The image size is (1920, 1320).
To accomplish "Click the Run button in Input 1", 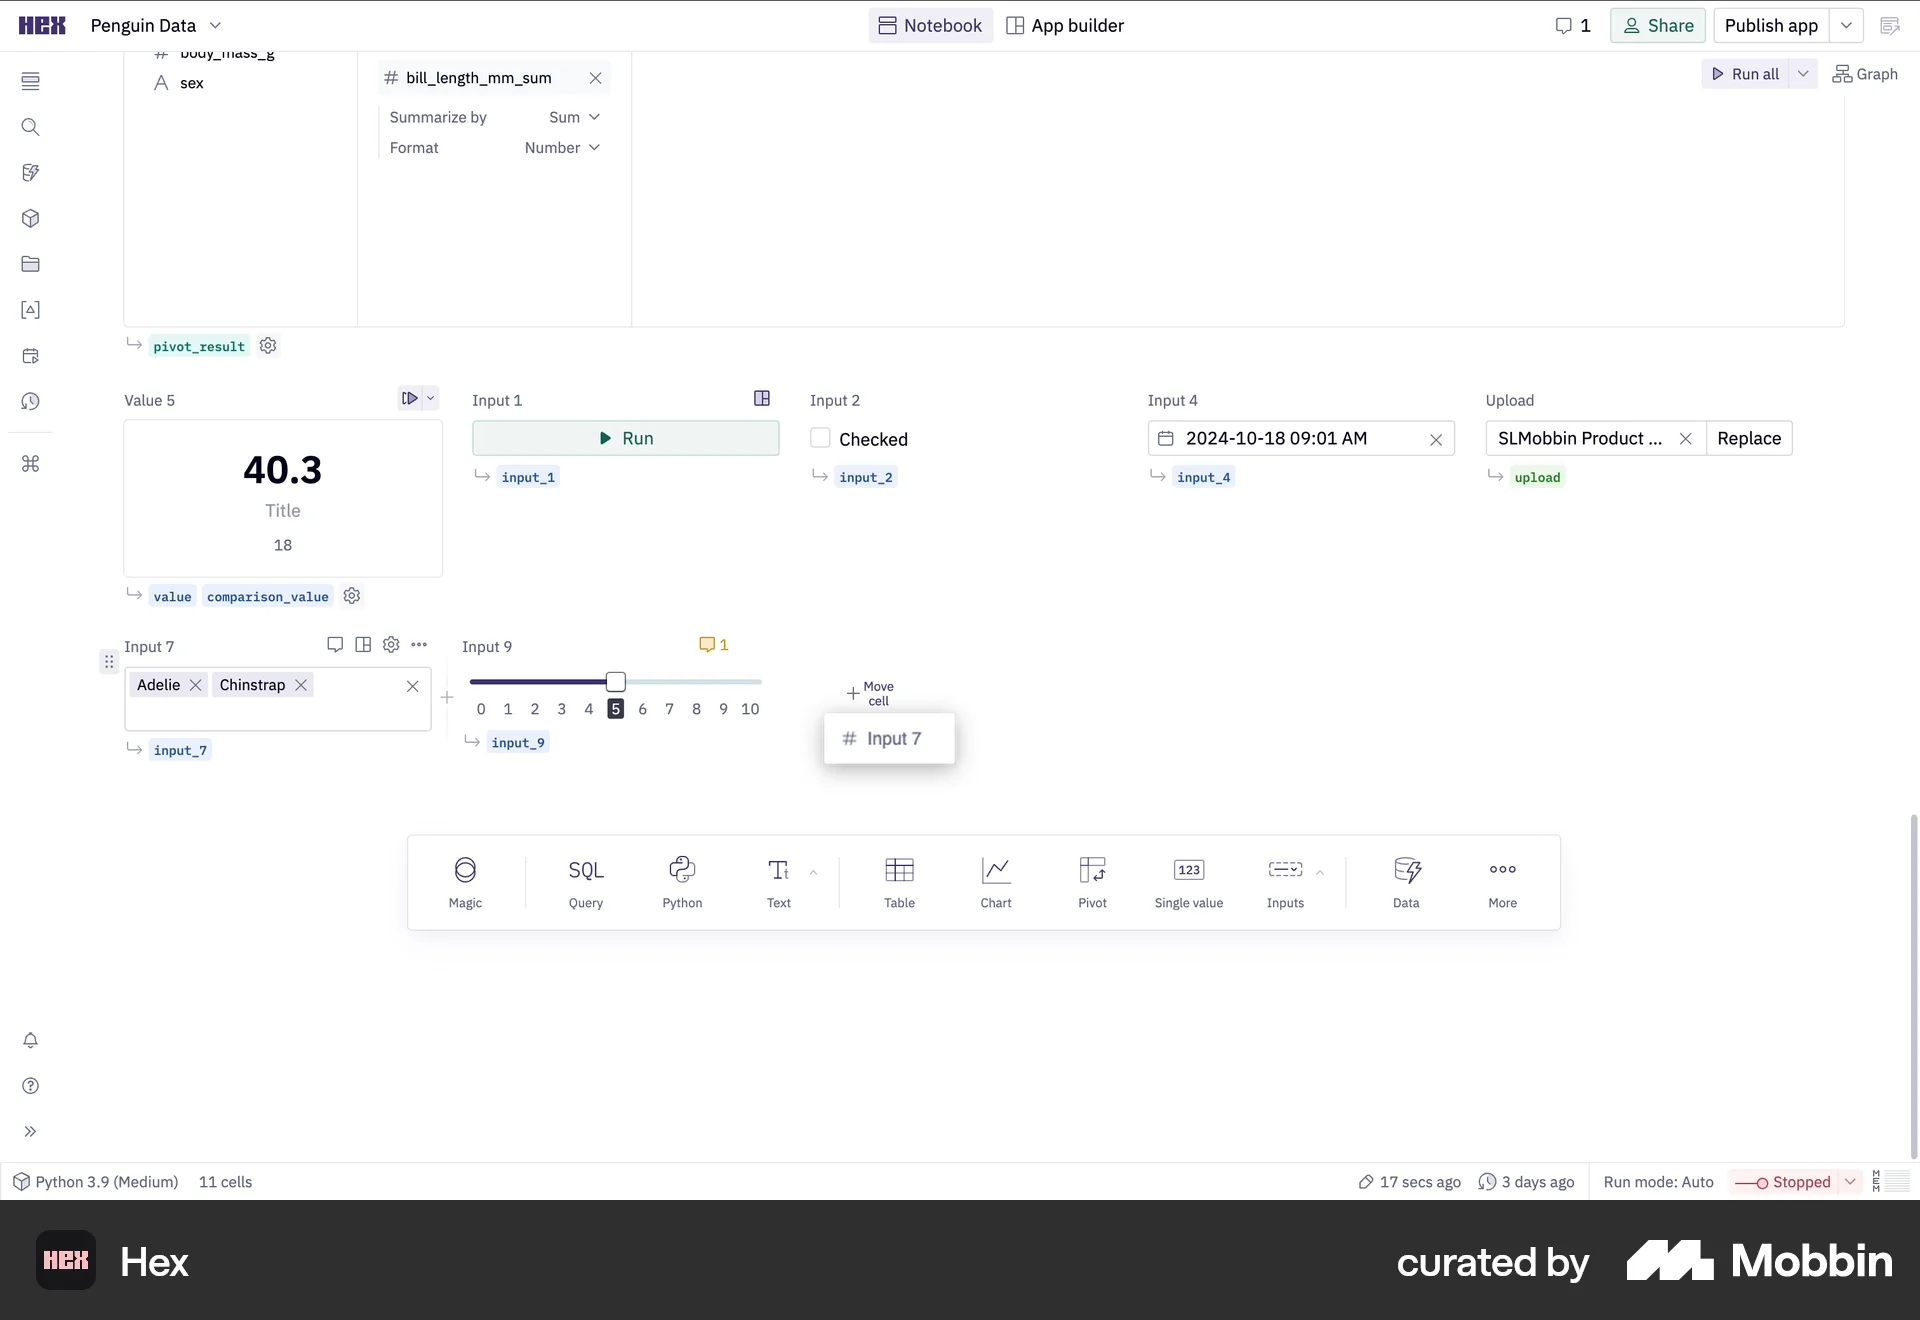I will [x=626, y=438].
